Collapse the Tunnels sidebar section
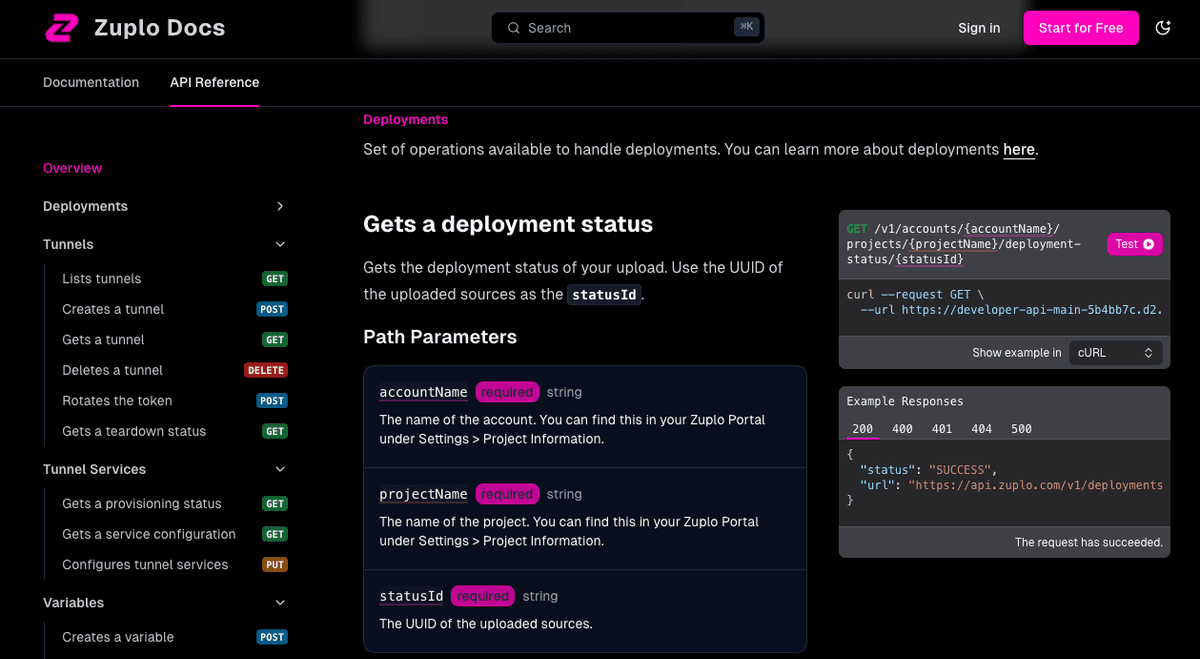Screen dimensions: 1200x659 click(x=280, y=244)
